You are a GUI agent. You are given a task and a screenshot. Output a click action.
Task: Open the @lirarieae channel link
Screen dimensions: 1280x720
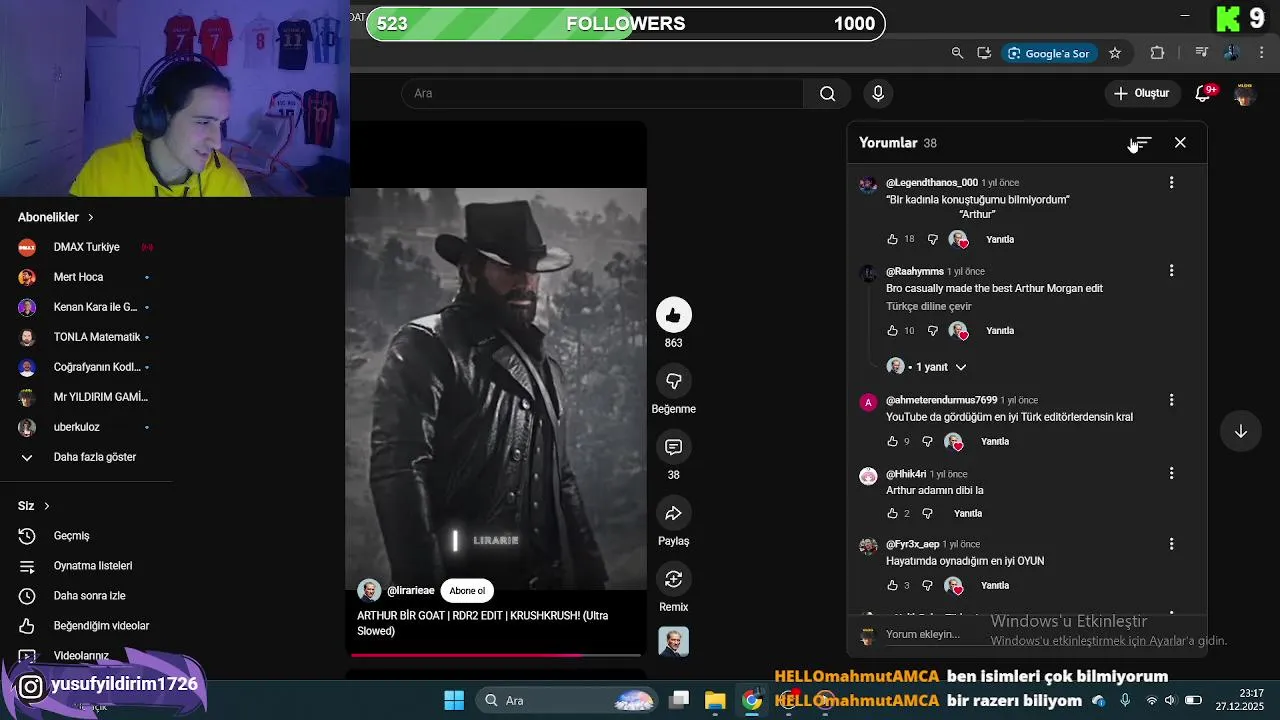coord(410,590)
